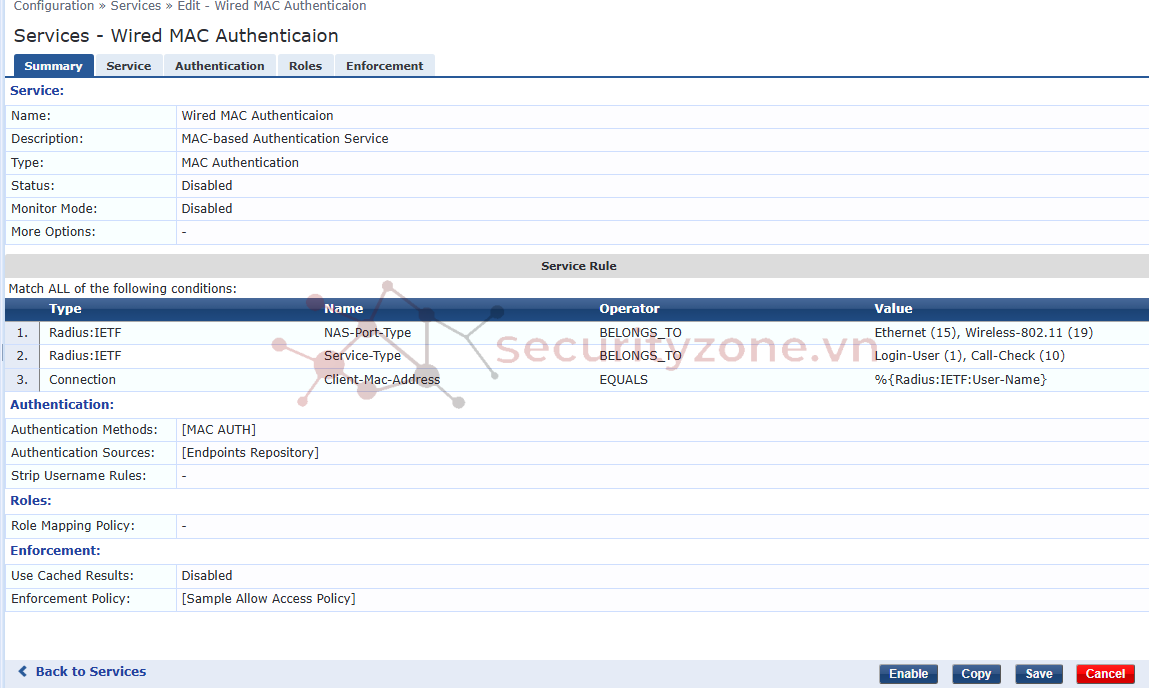Select the Roles tab
The image size is (1149, 688).
point(305,66)
